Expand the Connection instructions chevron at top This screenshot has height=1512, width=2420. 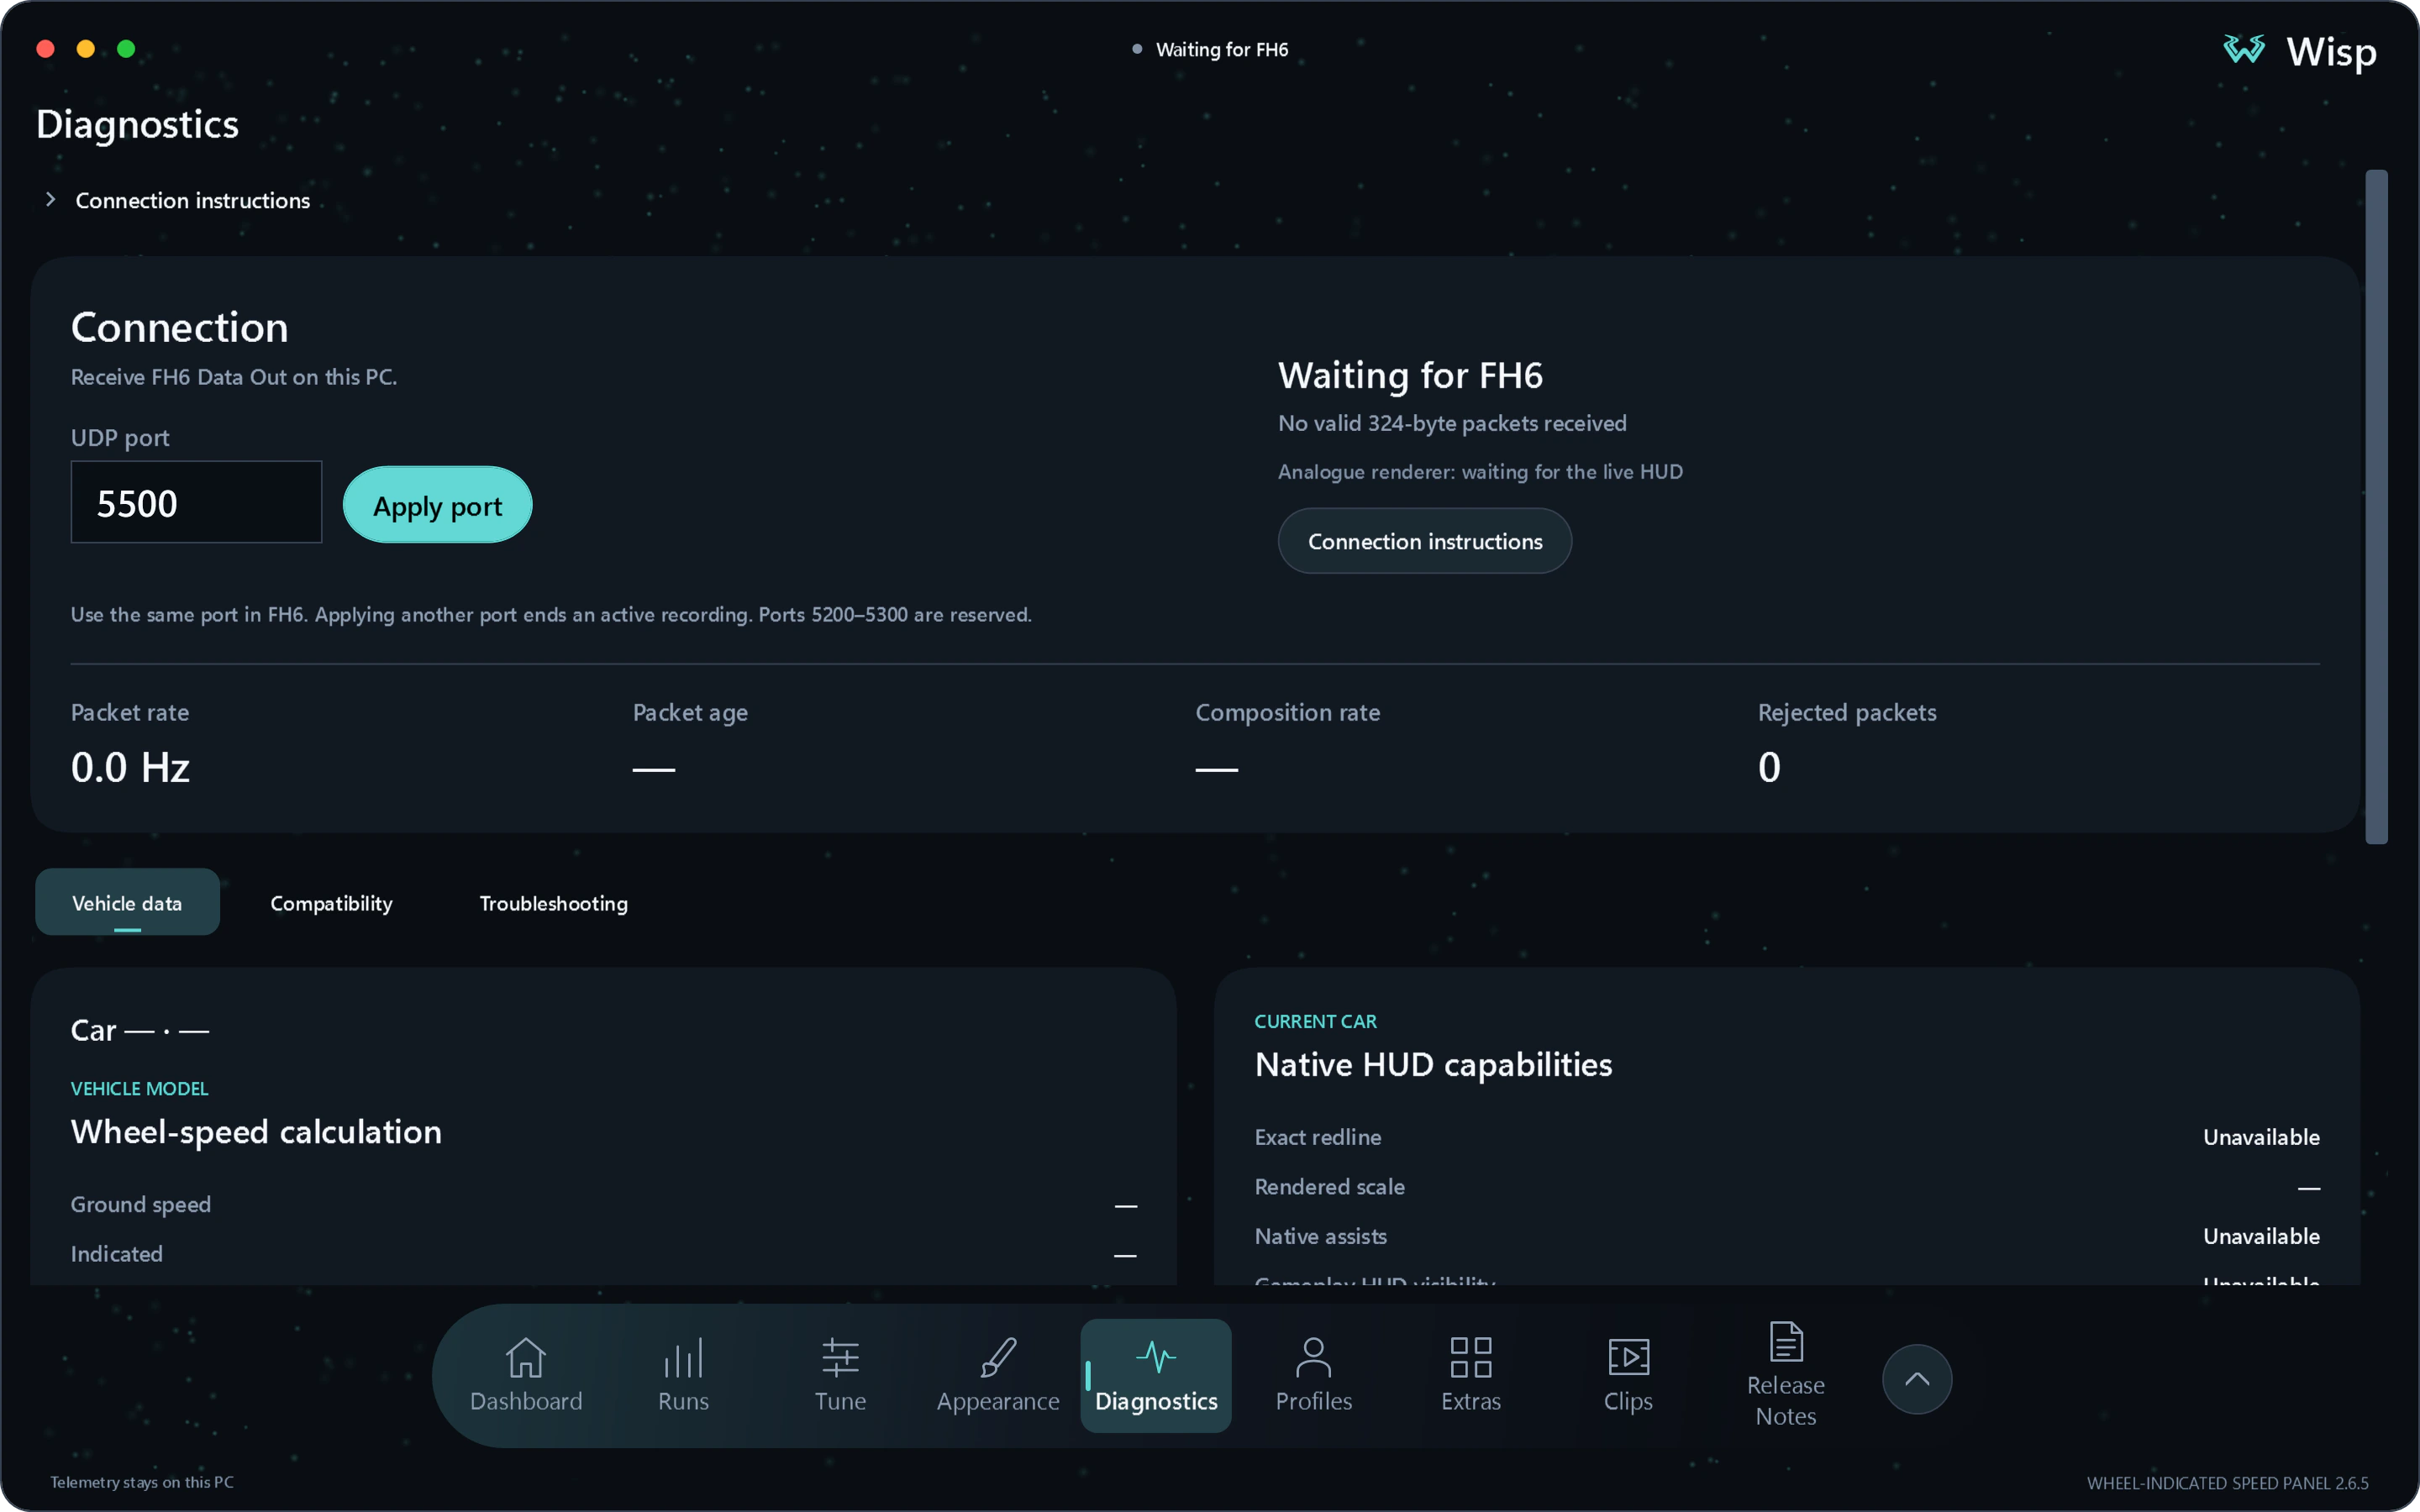coord(50,200)
